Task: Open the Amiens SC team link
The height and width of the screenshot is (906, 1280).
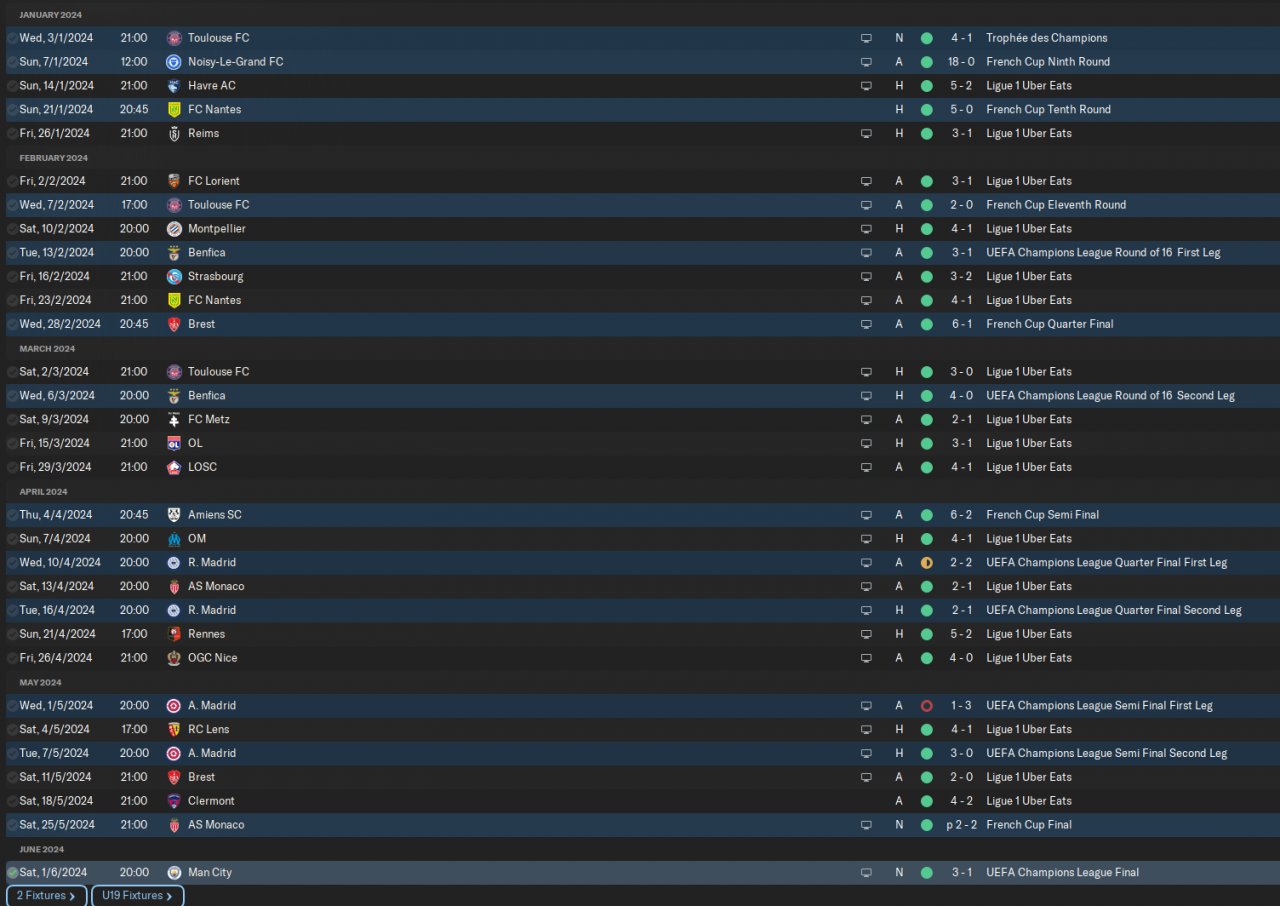Action: (215, 515)
